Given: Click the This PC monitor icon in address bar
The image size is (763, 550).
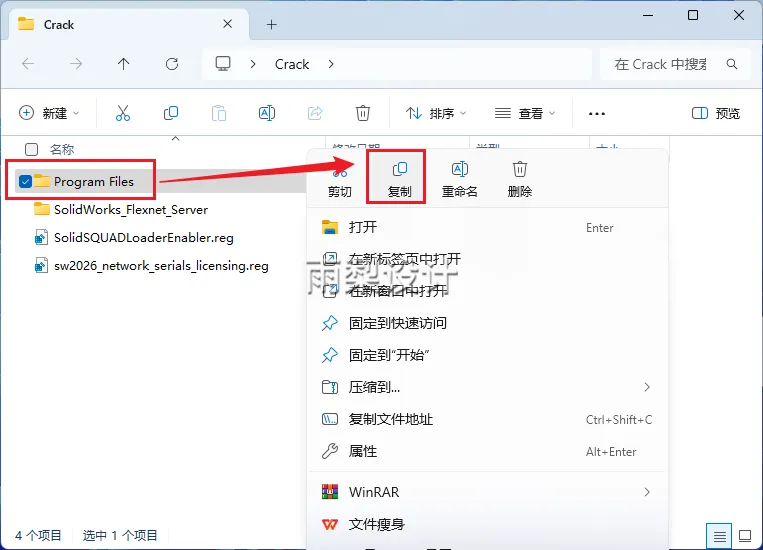Looking at the screenshot, I should click(223, 64).
